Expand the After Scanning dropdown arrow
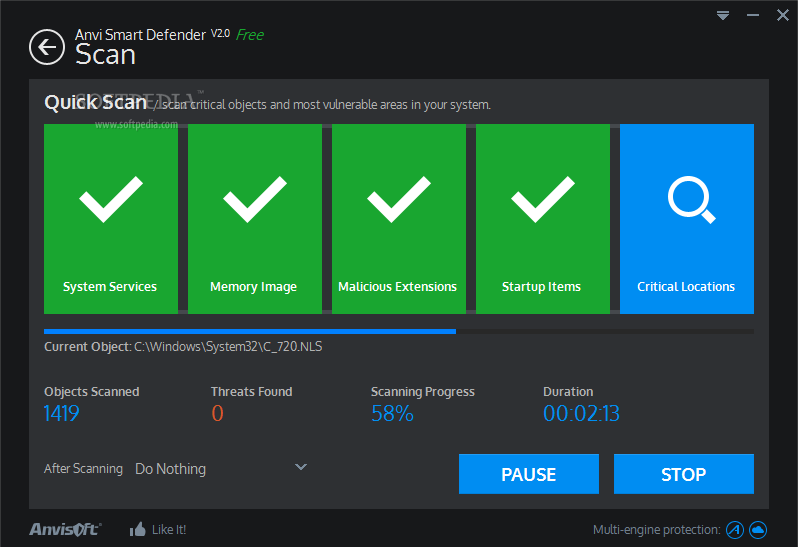This screenshot has height=547, width=798. pos(301,467)
